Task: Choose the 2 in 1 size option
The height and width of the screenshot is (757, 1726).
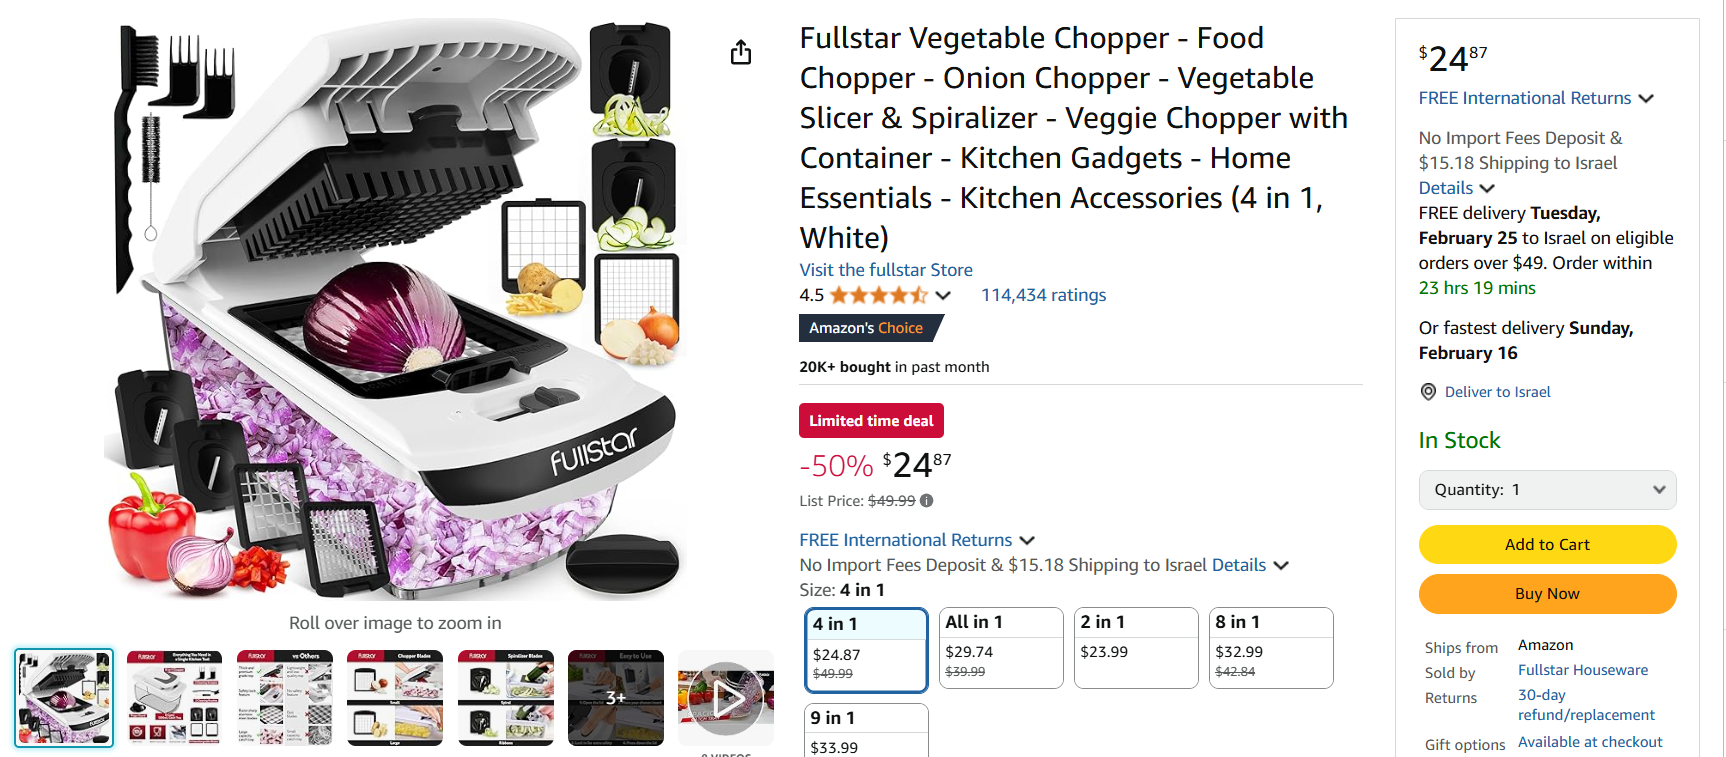Action: point(1135,648)
